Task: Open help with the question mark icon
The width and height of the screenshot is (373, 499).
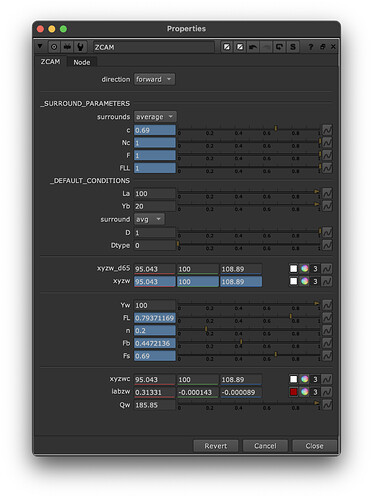Action: (x=311, y=47)
